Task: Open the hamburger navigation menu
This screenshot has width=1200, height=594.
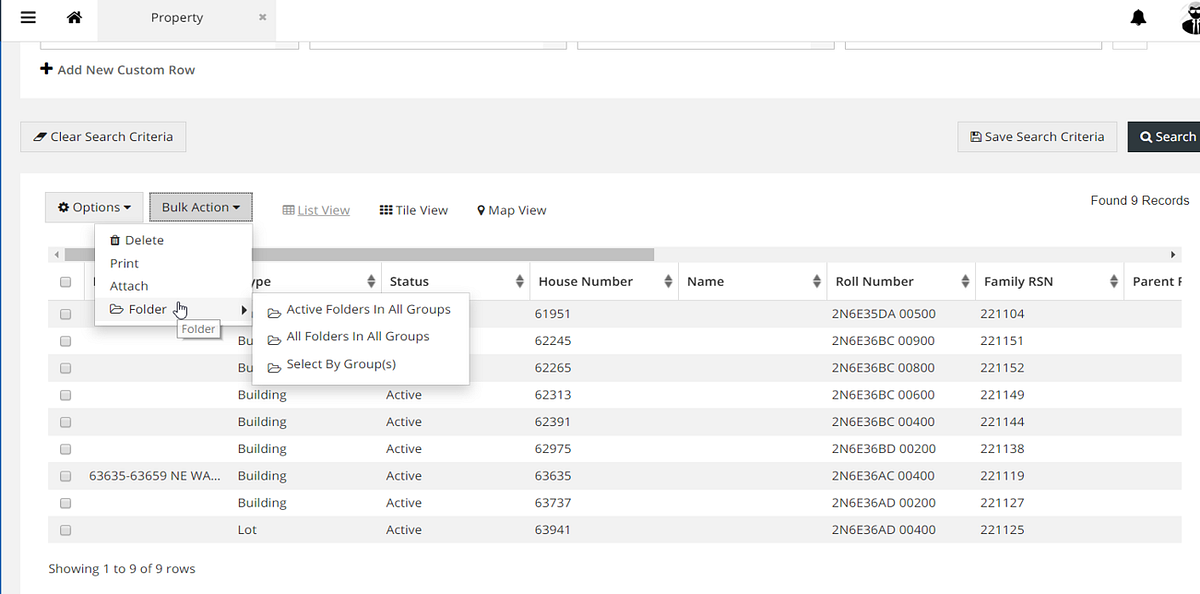Action: pyautogui.click(x=27, y=18)
